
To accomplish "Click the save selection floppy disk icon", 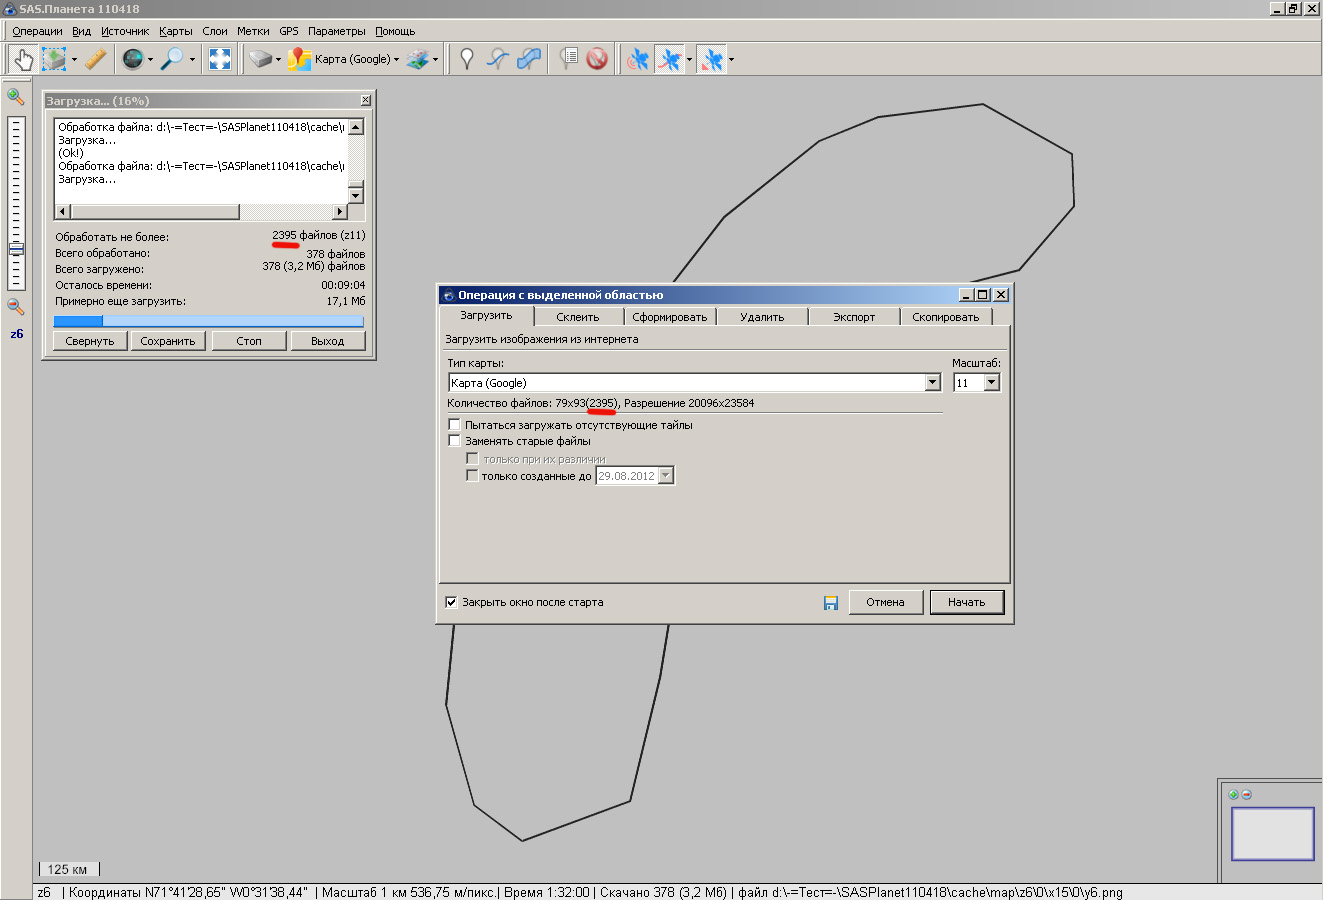I will (x=830, y=603).
